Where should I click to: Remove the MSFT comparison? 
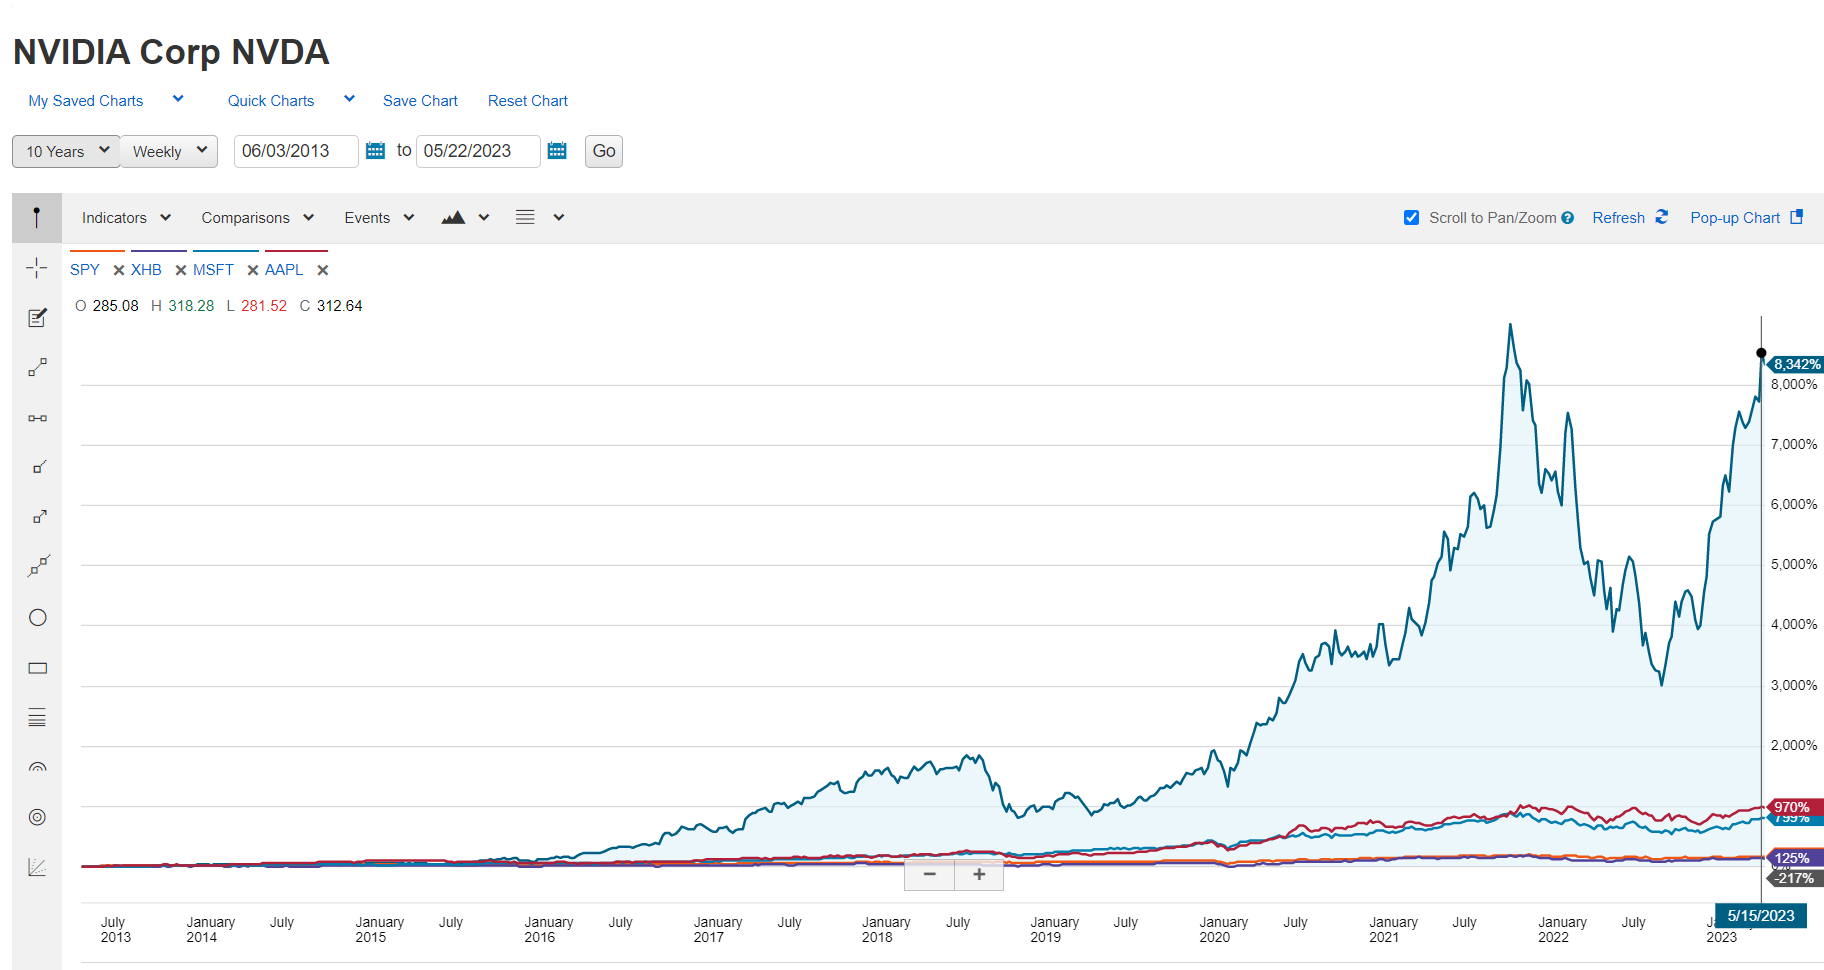point(253,270)
